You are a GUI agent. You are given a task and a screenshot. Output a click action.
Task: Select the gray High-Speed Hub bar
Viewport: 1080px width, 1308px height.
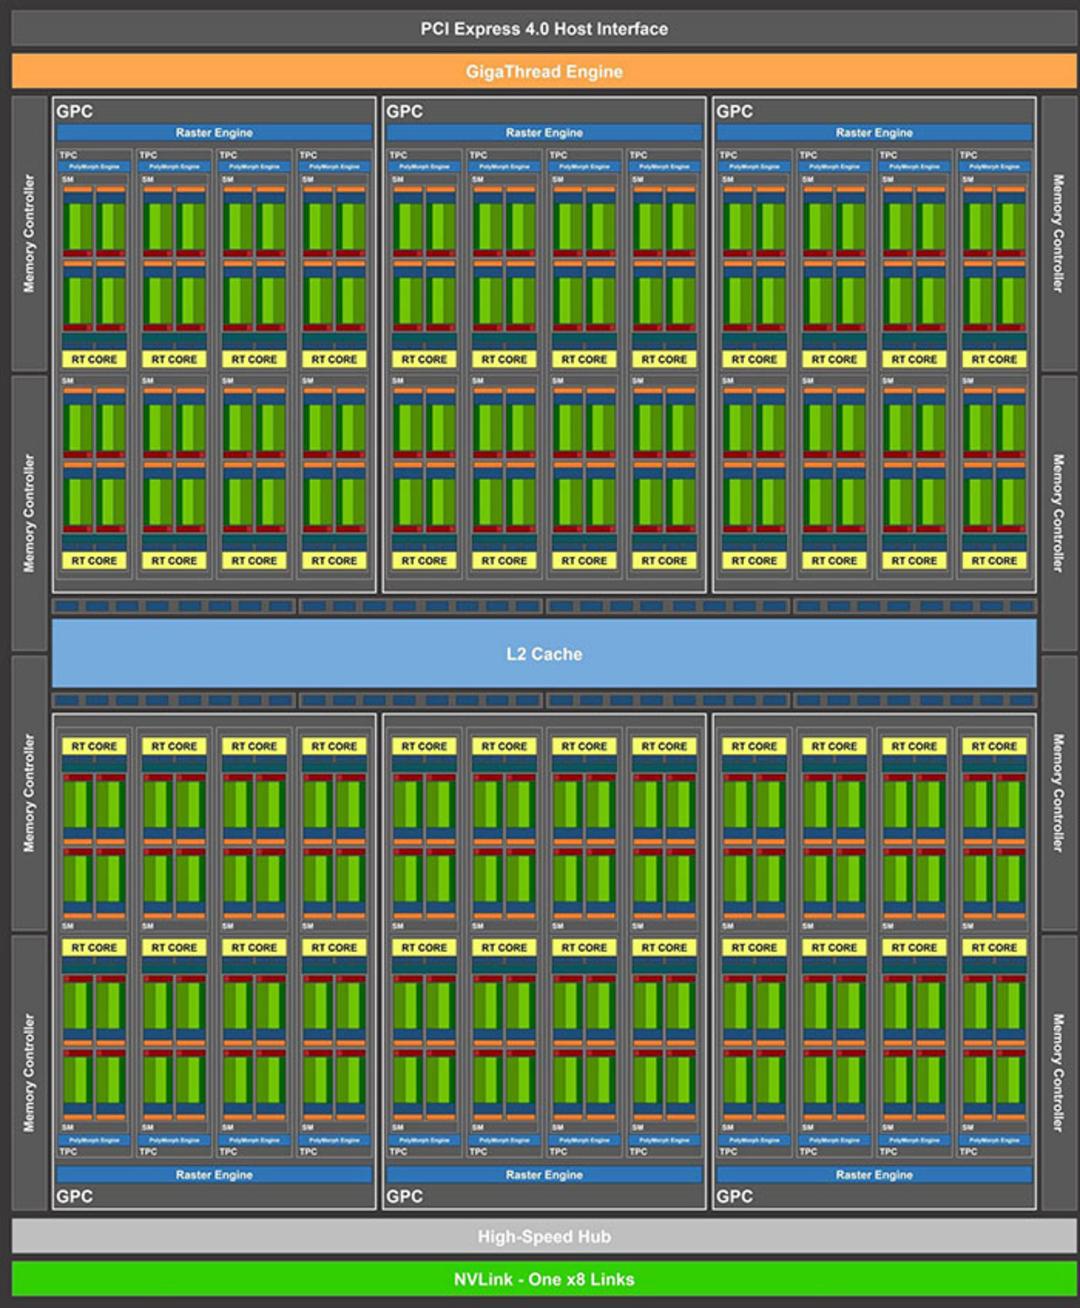click(544, 1236)
